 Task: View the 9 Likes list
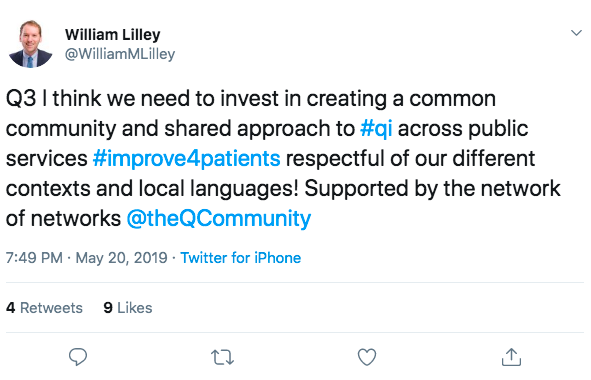pyautogui.click(x=128, y=308)
